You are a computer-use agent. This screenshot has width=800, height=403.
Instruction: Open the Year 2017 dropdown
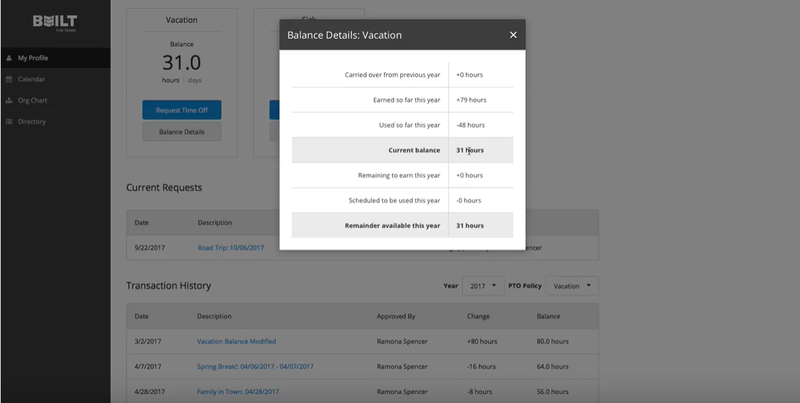483,286
